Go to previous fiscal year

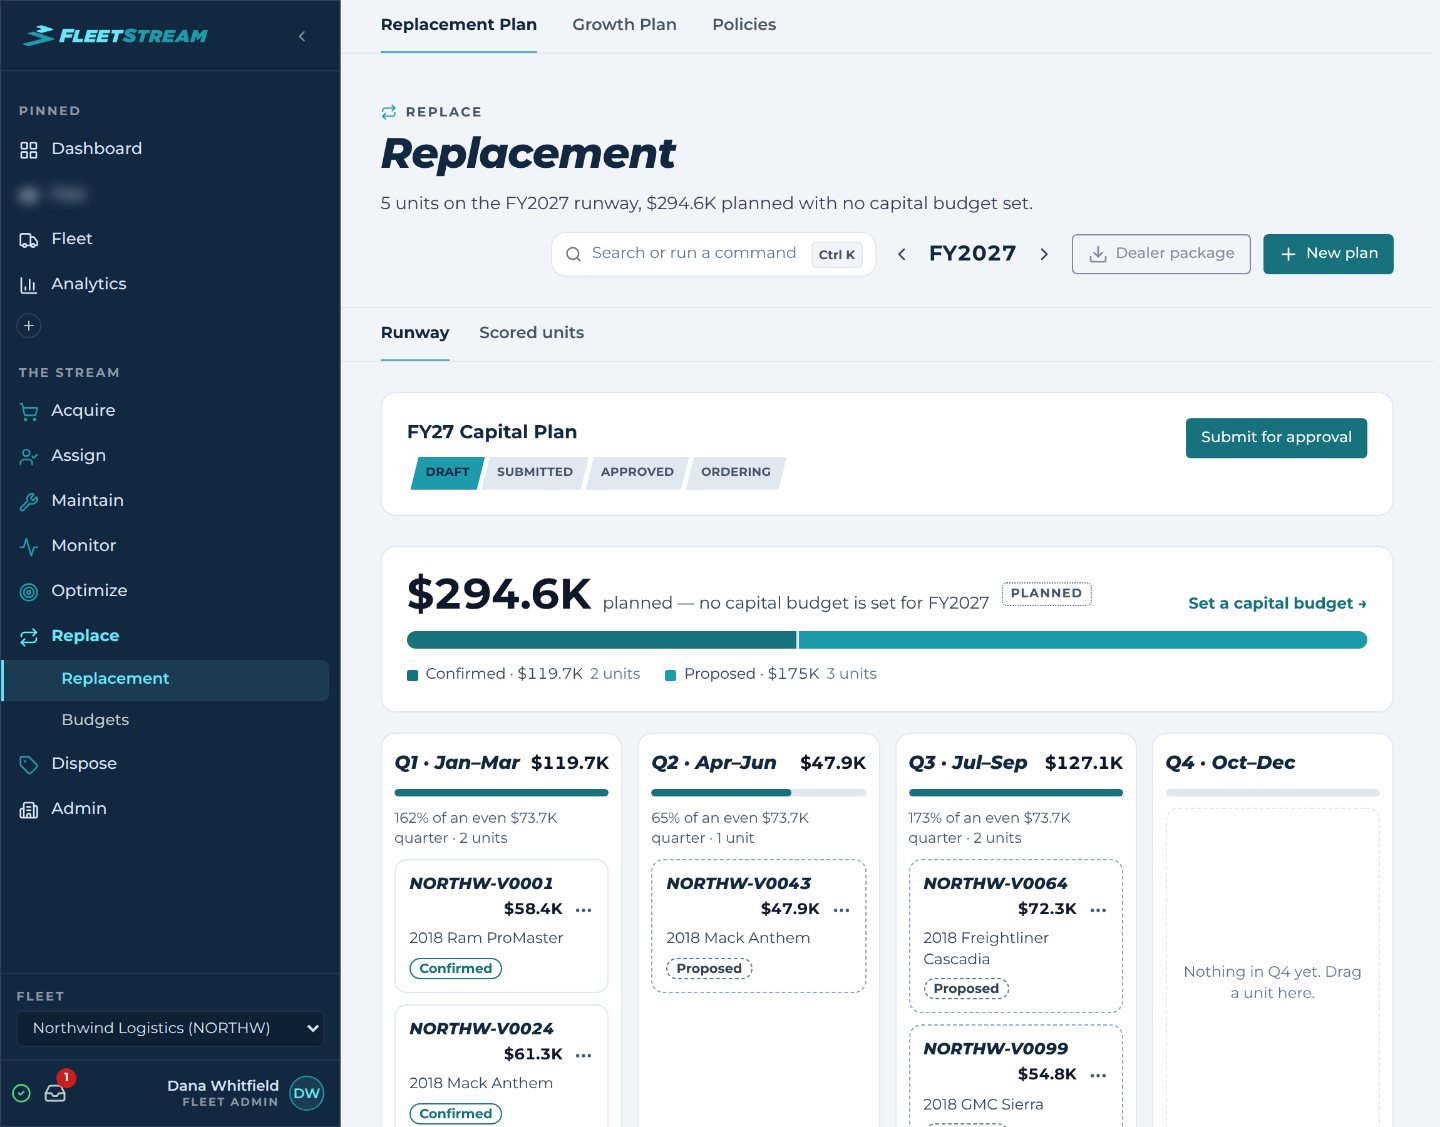902,254
